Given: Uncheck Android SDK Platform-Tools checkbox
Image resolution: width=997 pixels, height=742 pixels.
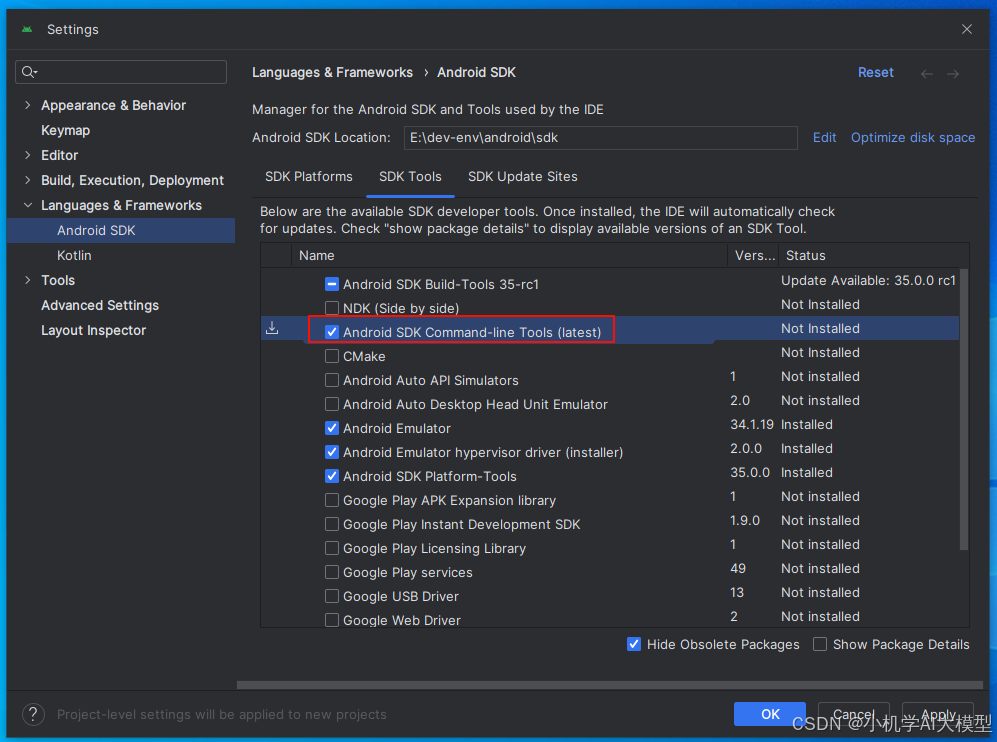Looking at the screenshot, I should (x=332, y=476).
